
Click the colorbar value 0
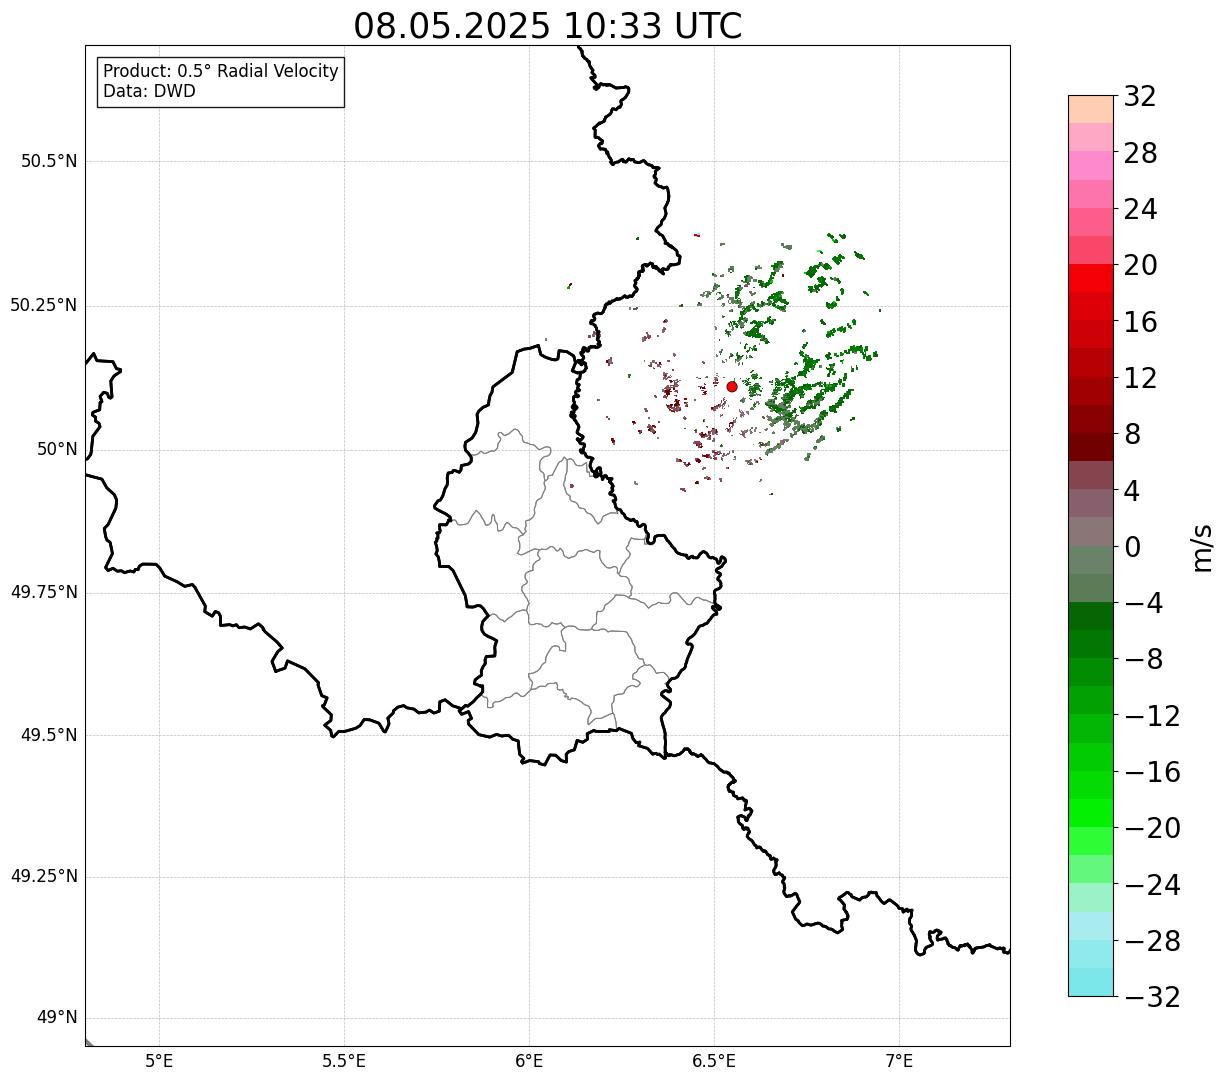pos(1132,546)
